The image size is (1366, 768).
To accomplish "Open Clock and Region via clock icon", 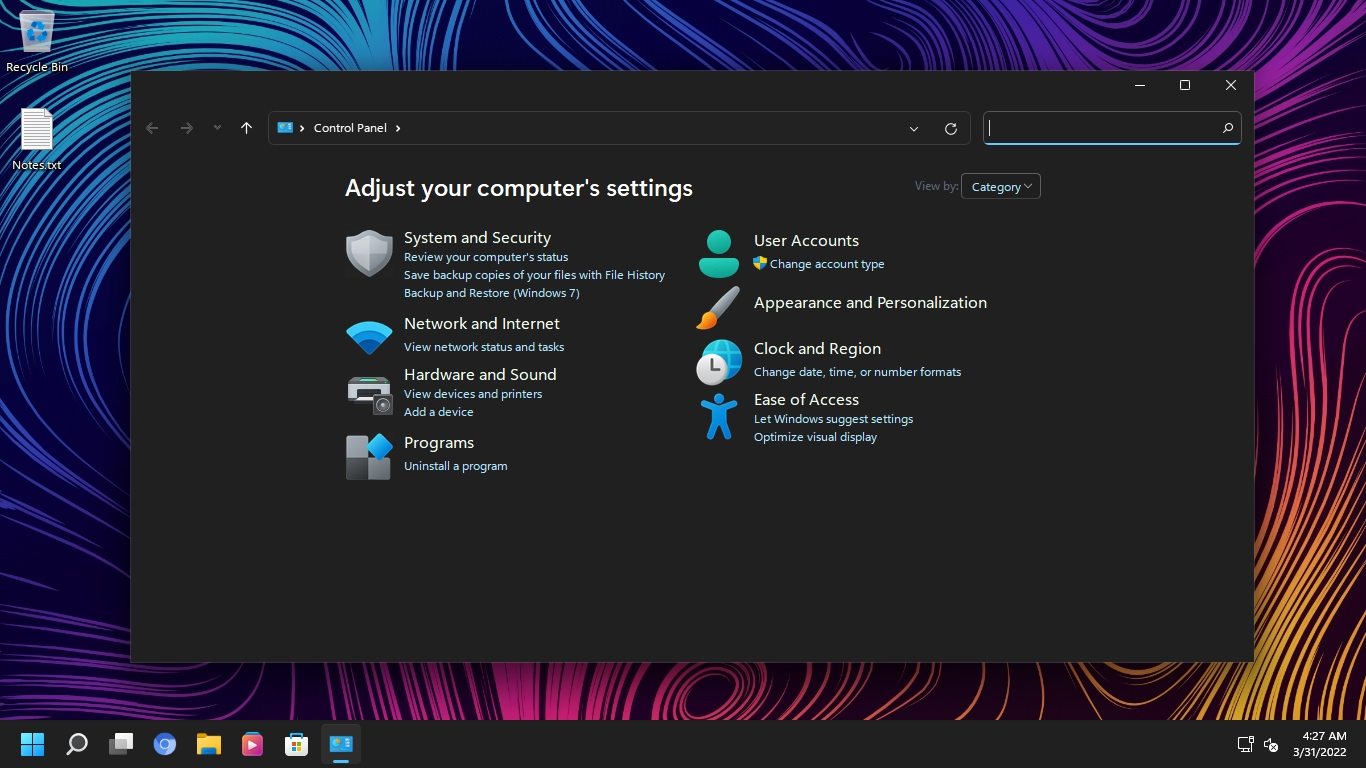I will point(718,361).
